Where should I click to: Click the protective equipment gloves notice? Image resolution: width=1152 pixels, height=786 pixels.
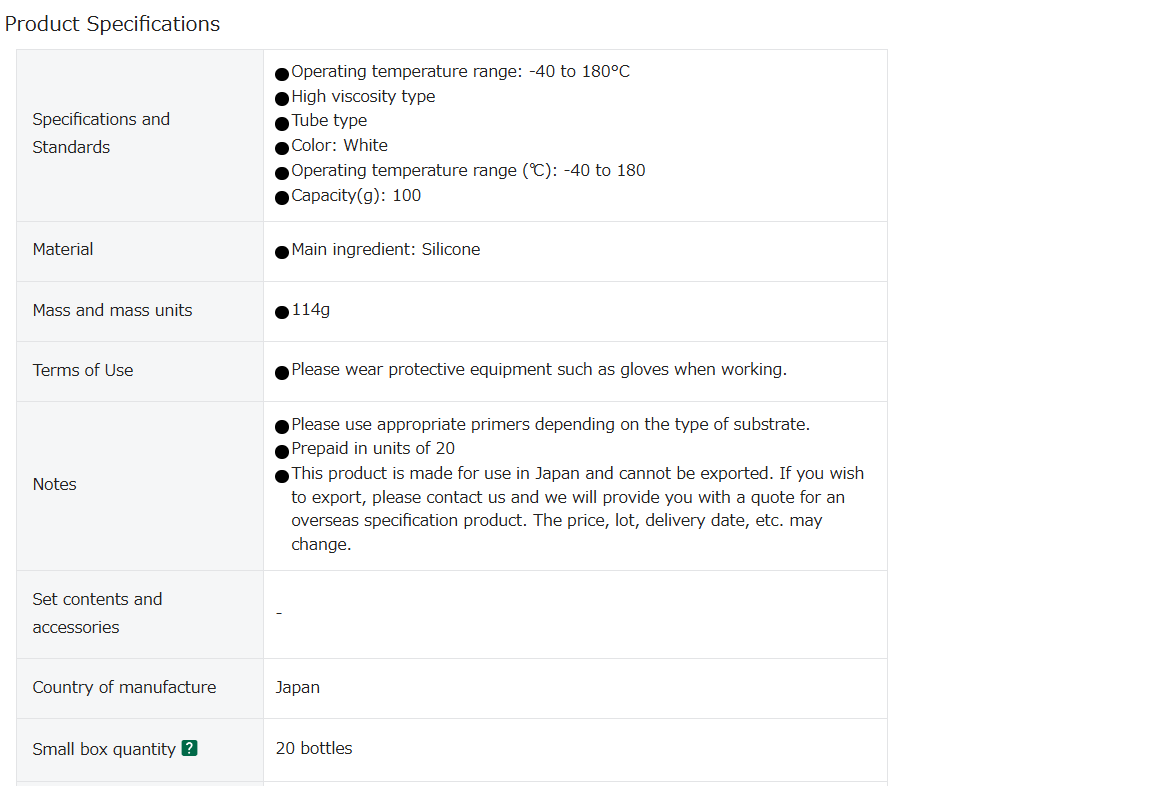(539, 369)
